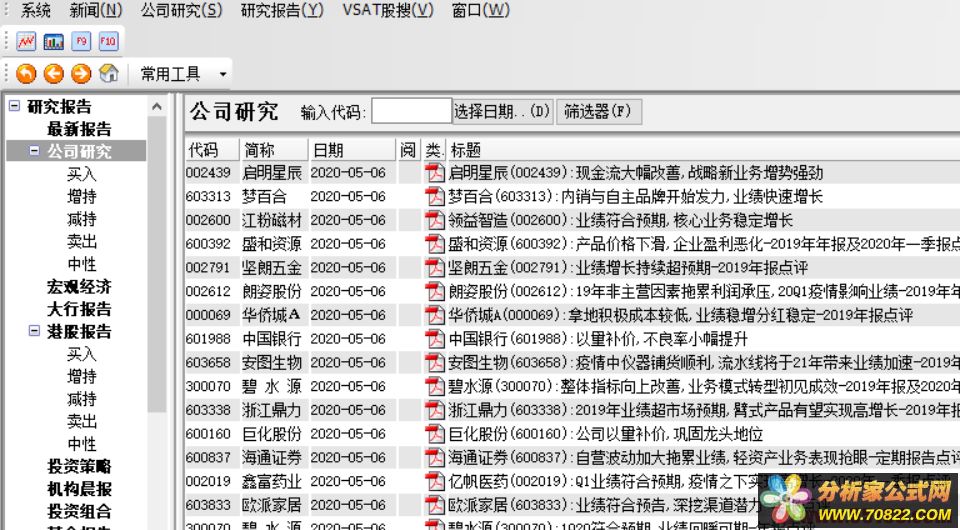Open PDF icon for 安图生物 report
Viewport: 960px width, 530px height.
[x=435, y=363]
